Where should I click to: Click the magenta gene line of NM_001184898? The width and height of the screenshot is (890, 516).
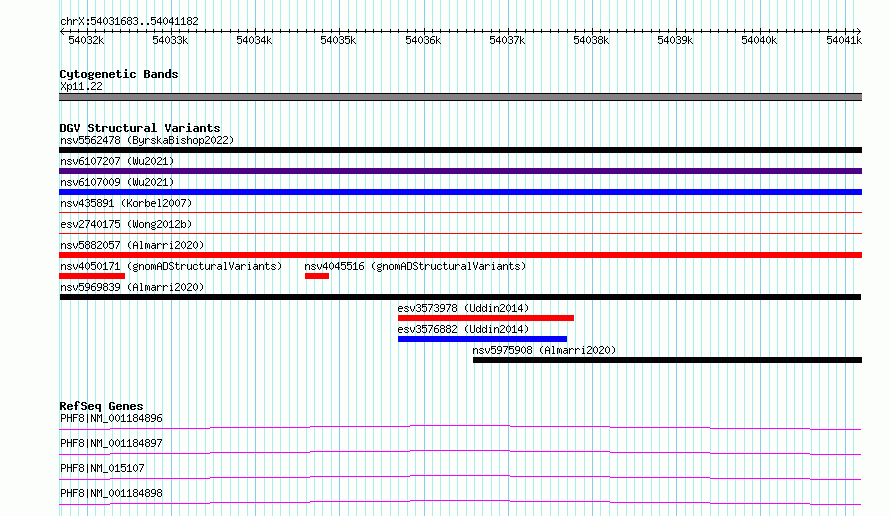coord(460,502)
